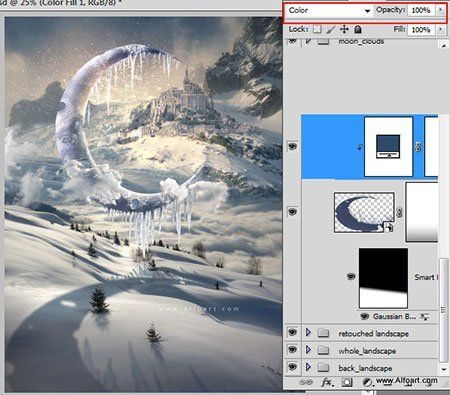Select the black-and-white smart filter mask thumbnail

click(x=383, y=278)
